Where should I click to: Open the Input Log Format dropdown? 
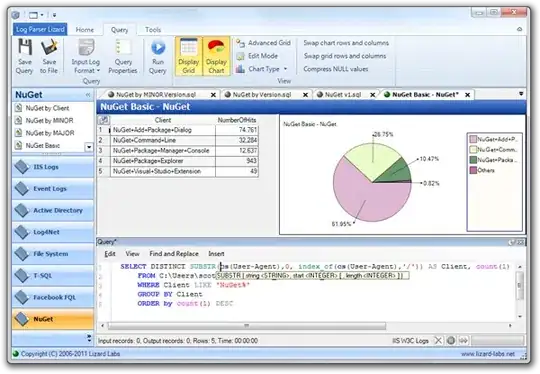pos(86,56)
